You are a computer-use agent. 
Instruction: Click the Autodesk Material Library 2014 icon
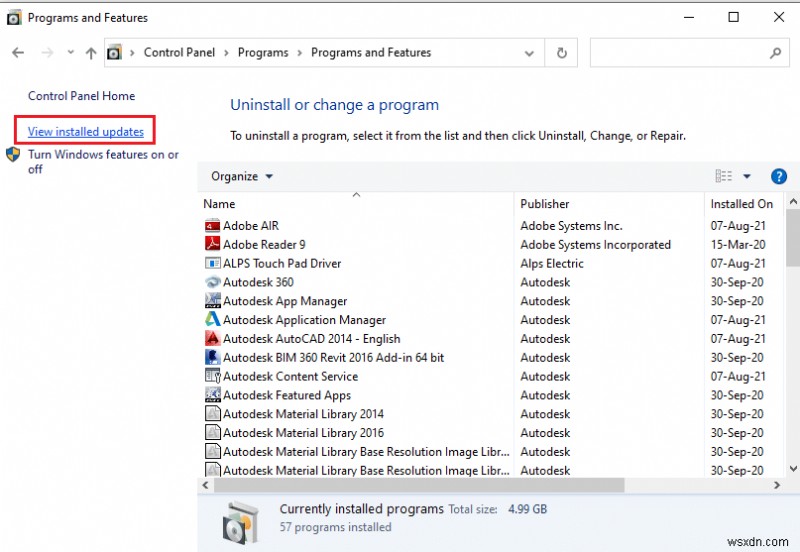pos(212,414)
